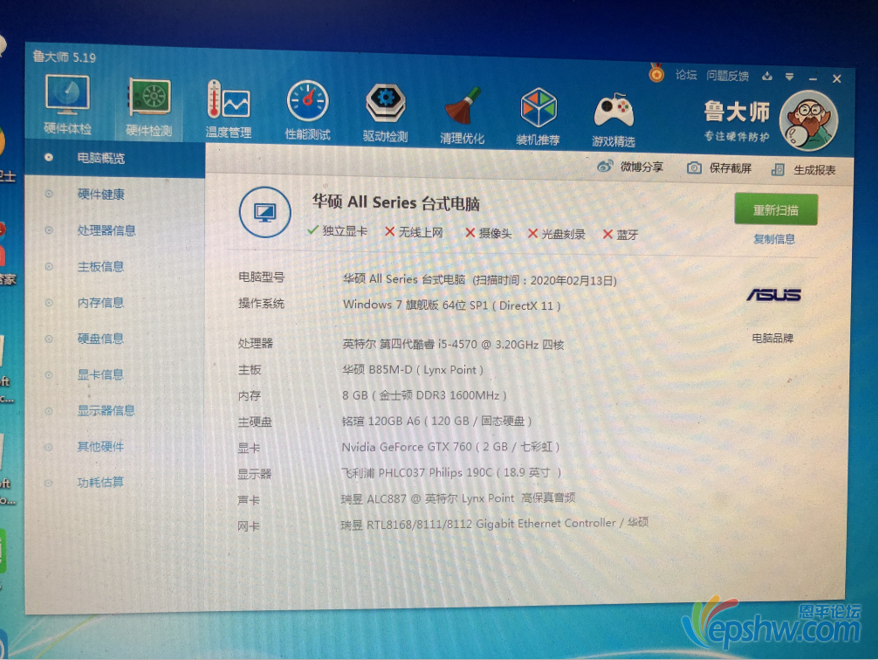The height and width of the screenshot is (660, 878).
Task: Click the 华硕 All Series 台式电脑 heading
Action: coord(396,202)
